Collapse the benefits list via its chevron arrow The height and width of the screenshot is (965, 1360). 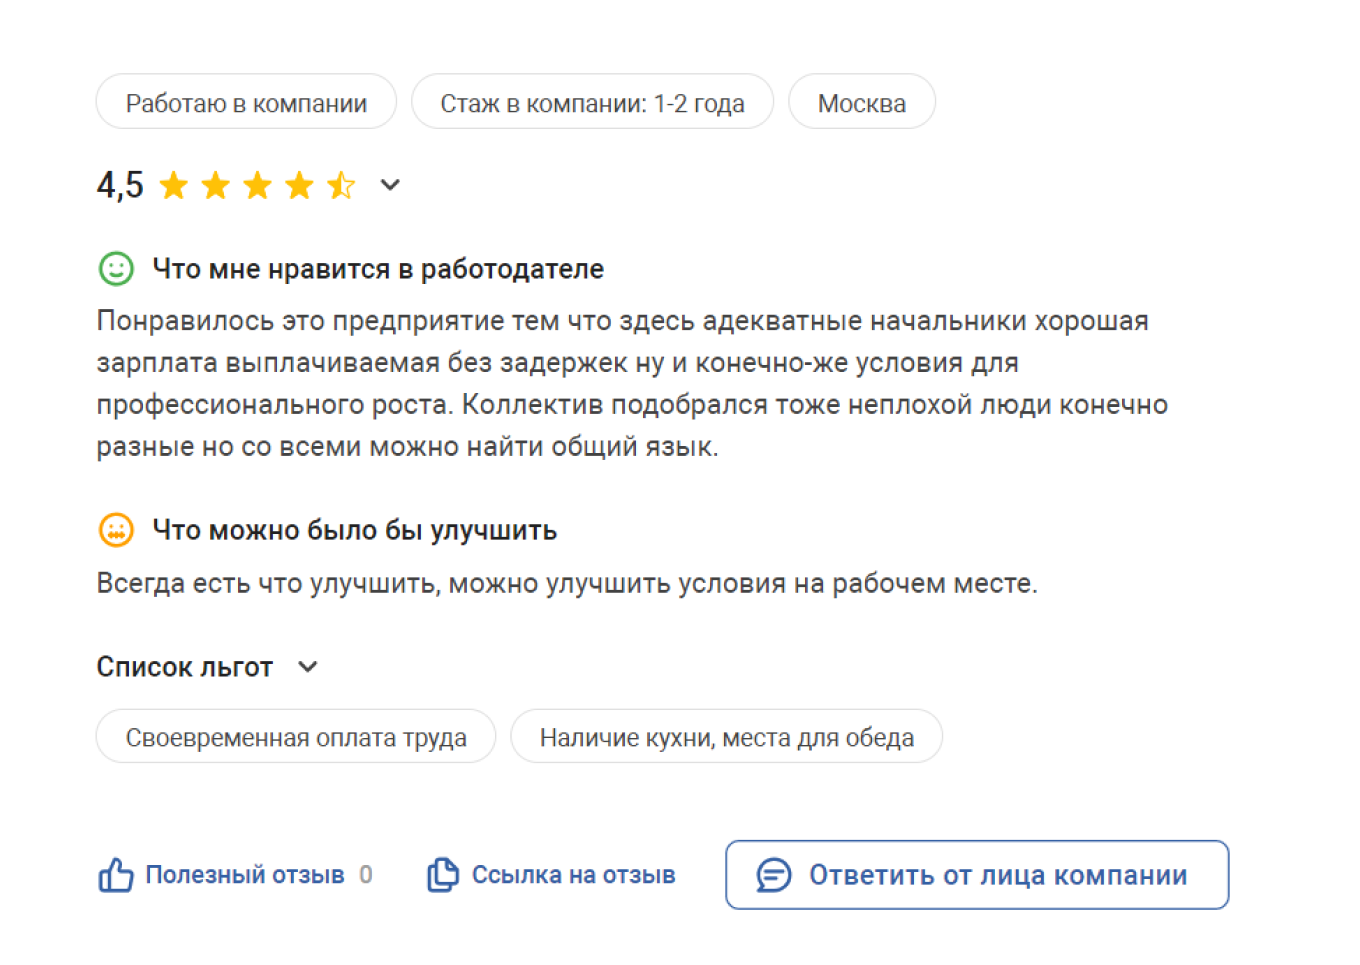tap(307, 666)
